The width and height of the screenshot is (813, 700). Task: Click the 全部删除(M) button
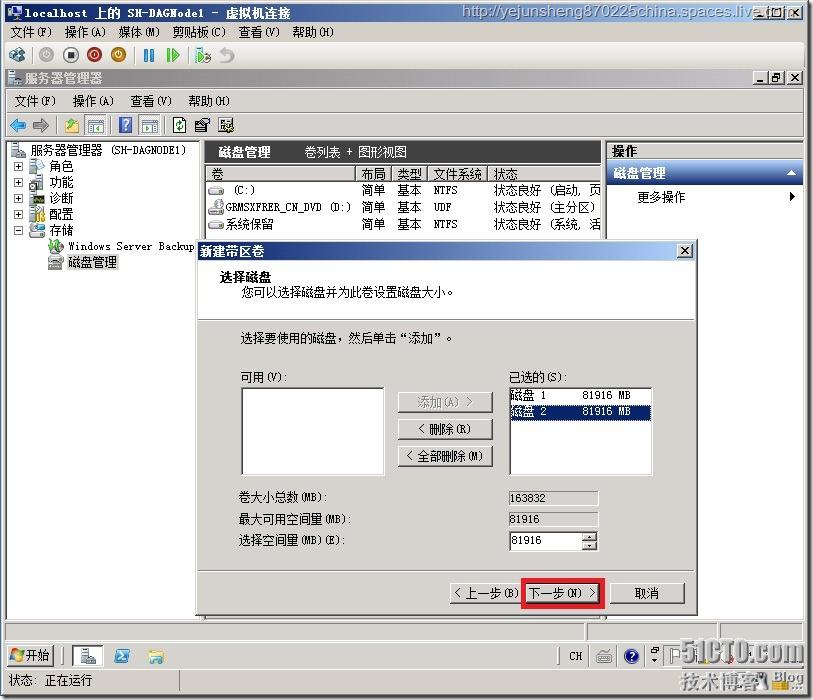tap(443, 459)
